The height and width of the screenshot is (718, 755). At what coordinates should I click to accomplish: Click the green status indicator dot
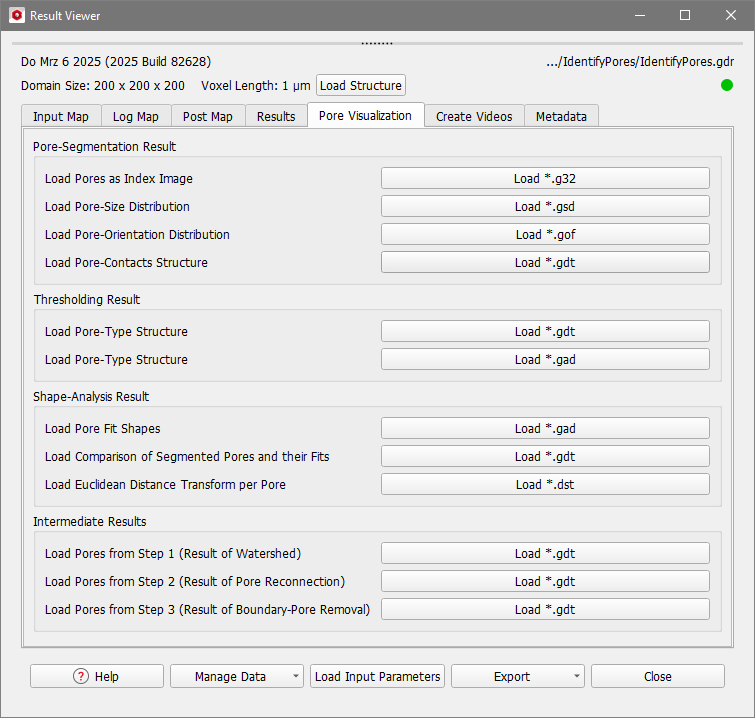[727, 85]
